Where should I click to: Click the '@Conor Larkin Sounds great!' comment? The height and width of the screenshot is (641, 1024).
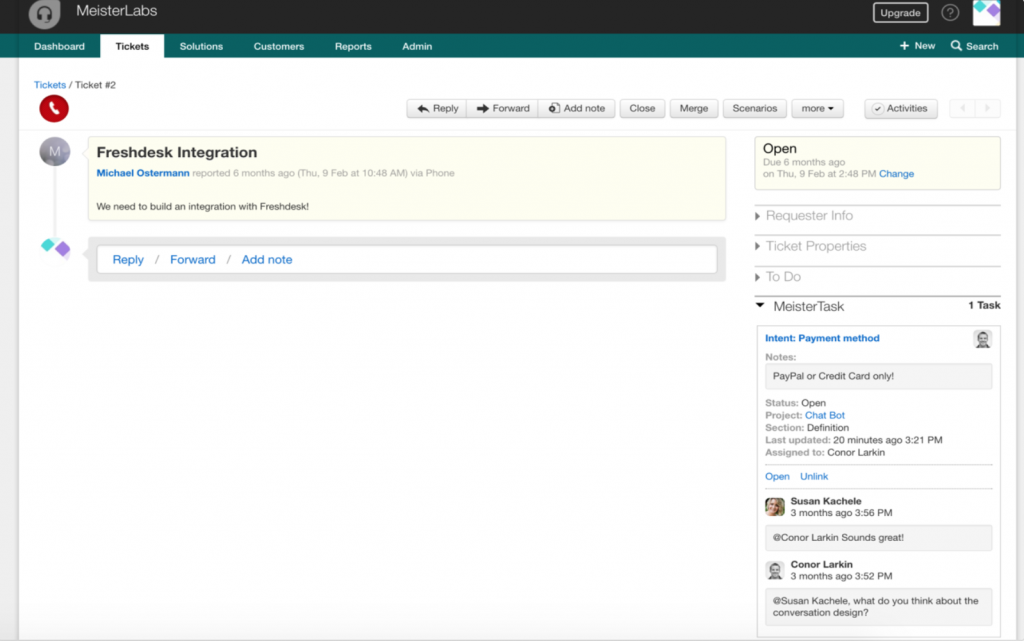pyautogui.click(x=878, y=538)
